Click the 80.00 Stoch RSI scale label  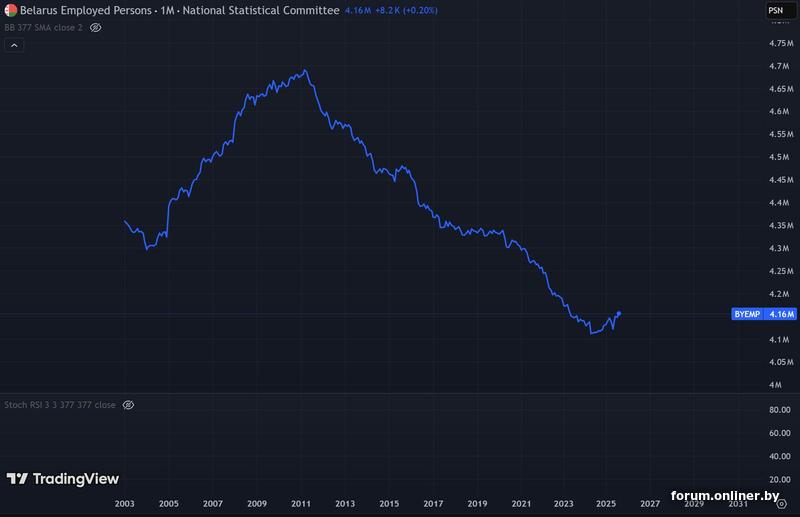[780, 410]
